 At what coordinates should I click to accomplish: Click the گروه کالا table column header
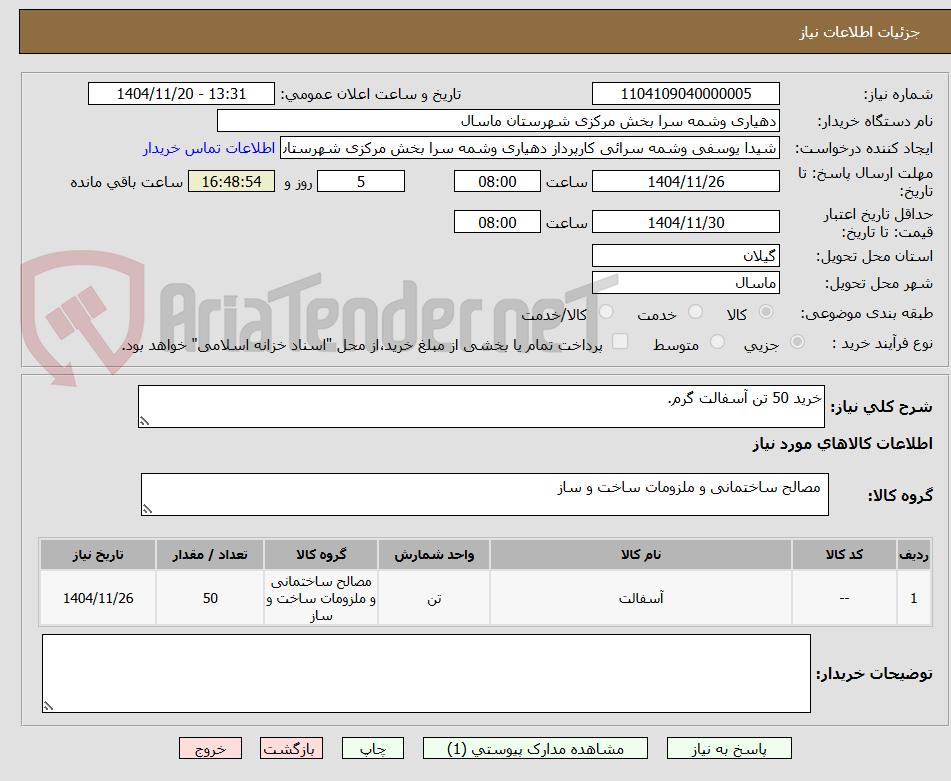(321, 554)
